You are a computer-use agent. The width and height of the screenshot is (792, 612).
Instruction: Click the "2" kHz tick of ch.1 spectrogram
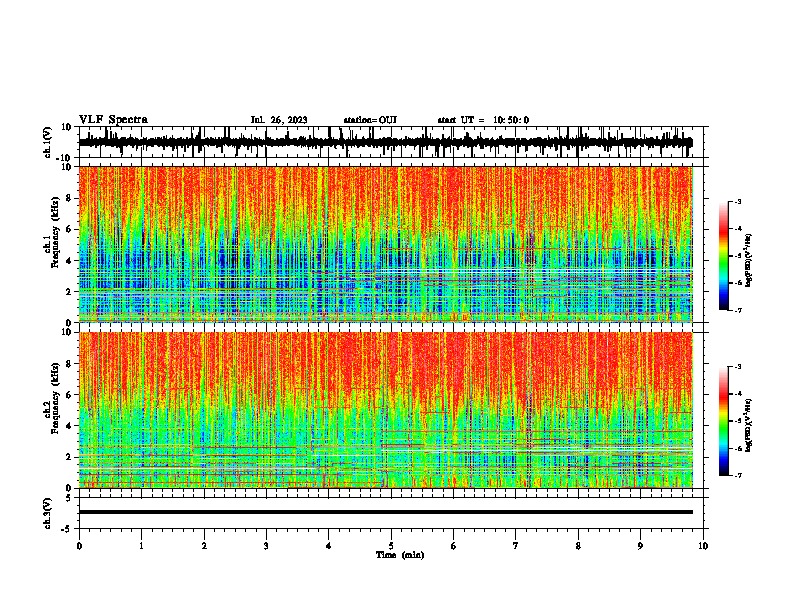pos(70,291)
